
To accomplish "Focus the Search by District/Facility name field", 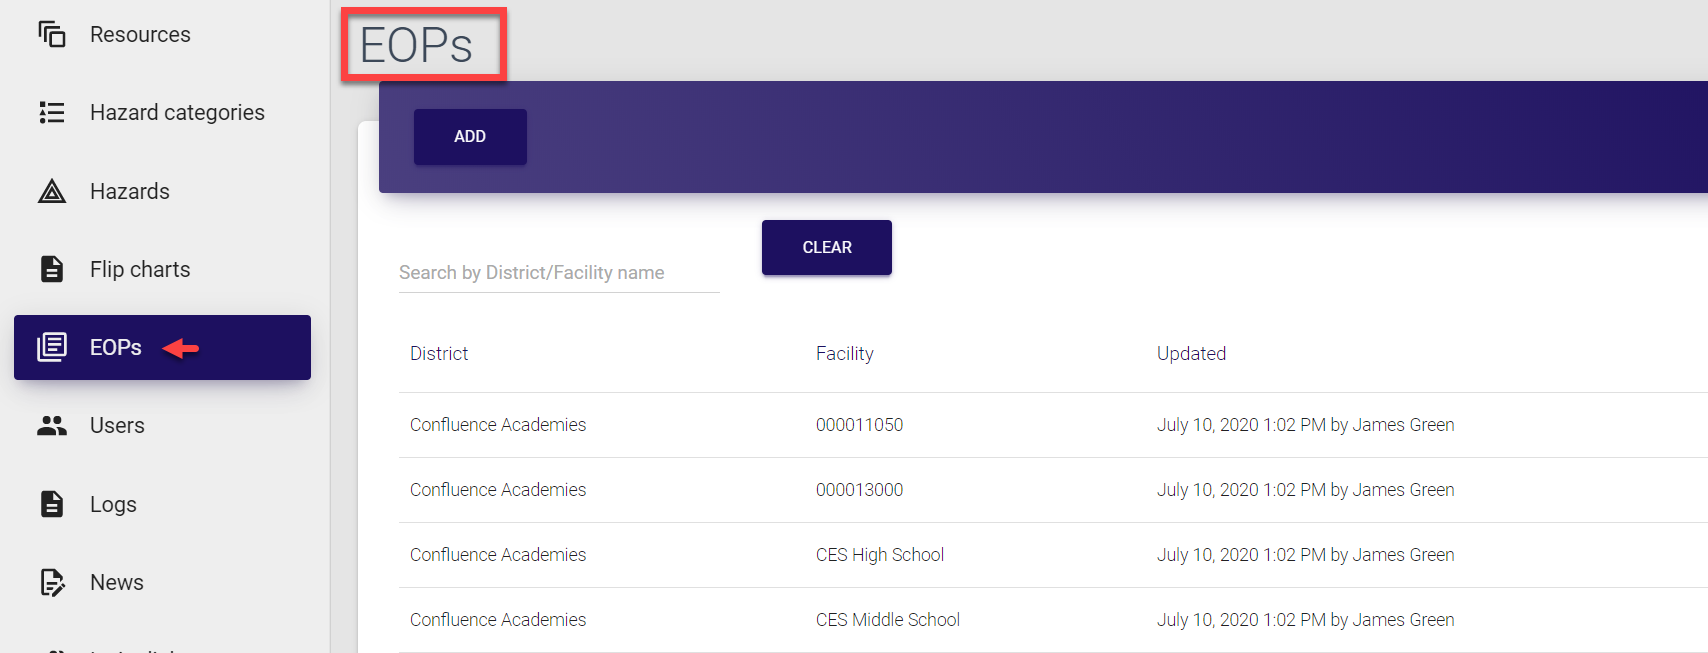I will (558, 273).
